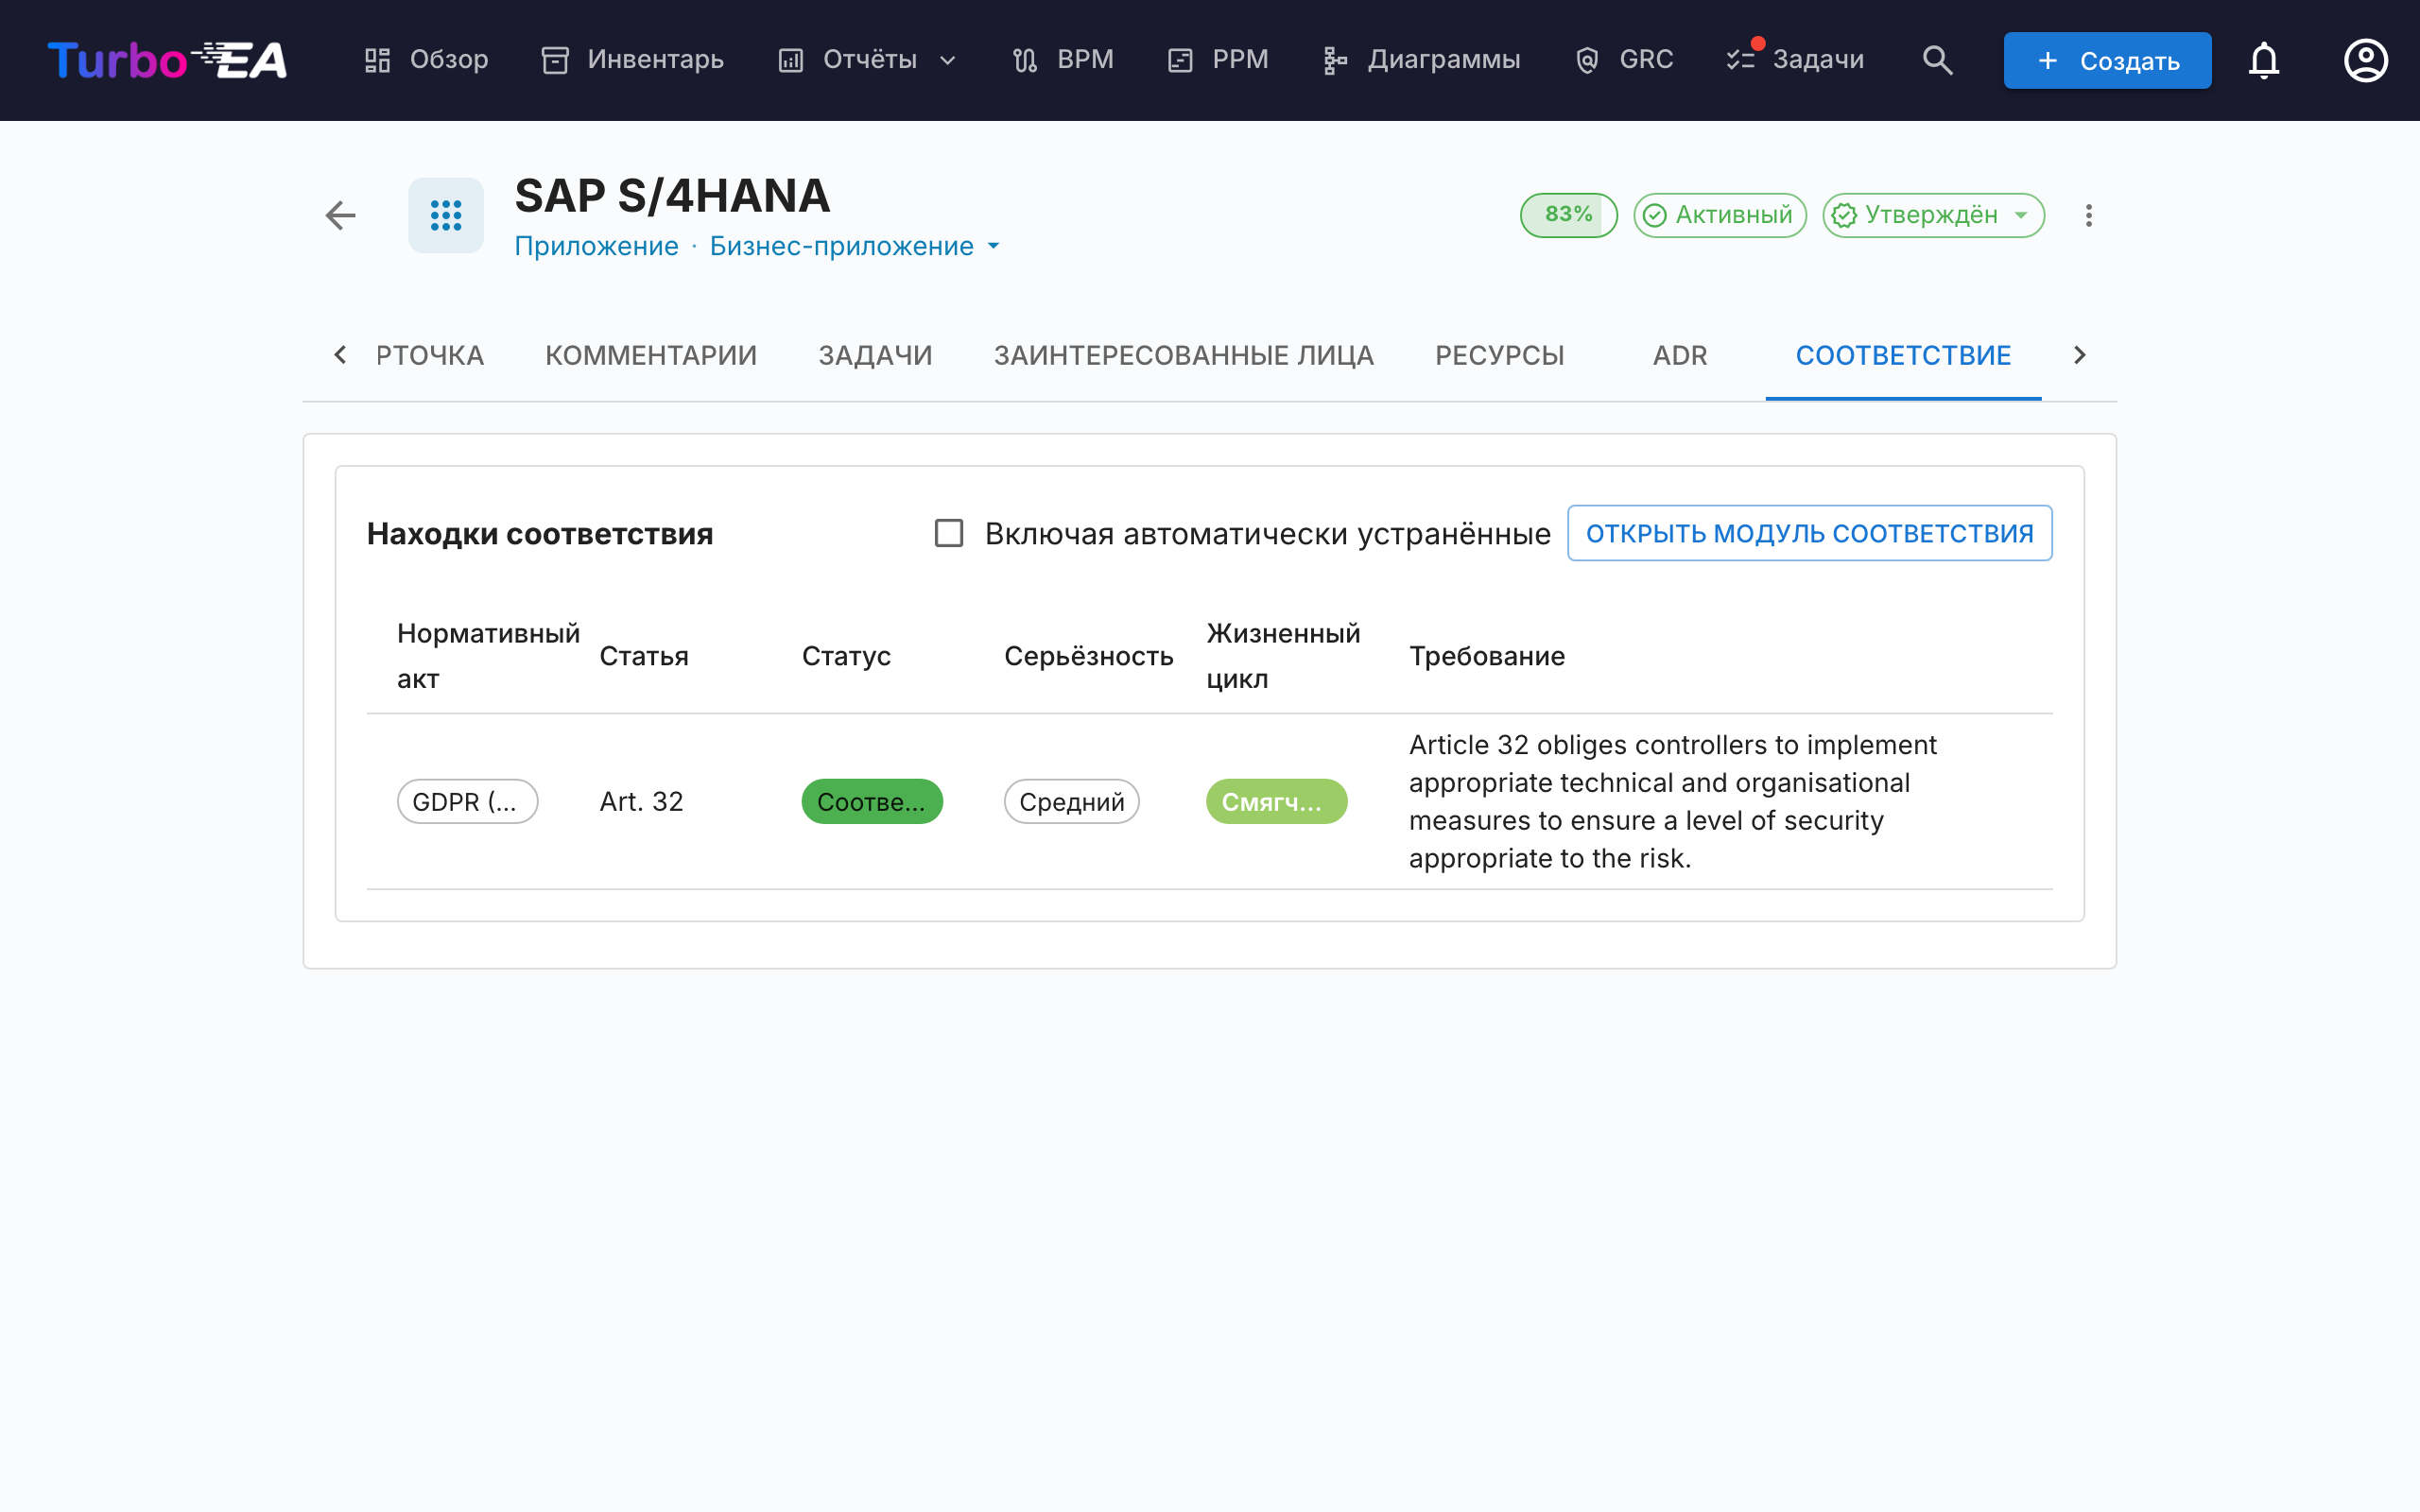The width and height of the screenshot is (2420, 1512).
Task: Click the Приложение type link
Action: 596,246
